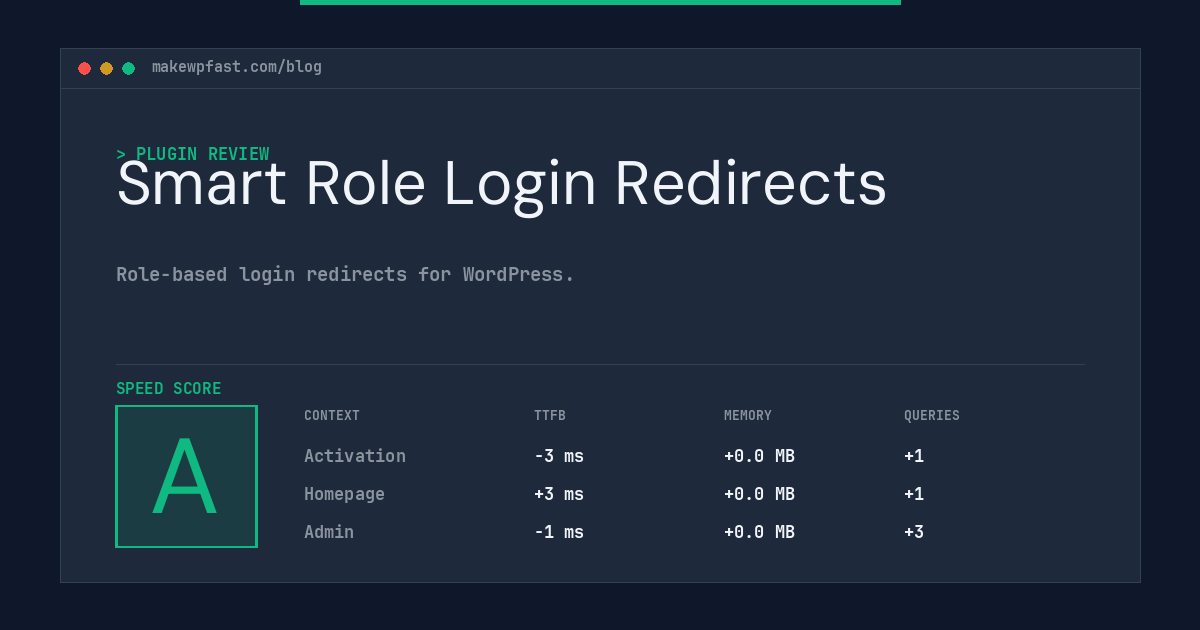Image resolution: width=1200 pixels, height=630 pixels.
Task: Select the Homepage row label
Action: point(344,494)
